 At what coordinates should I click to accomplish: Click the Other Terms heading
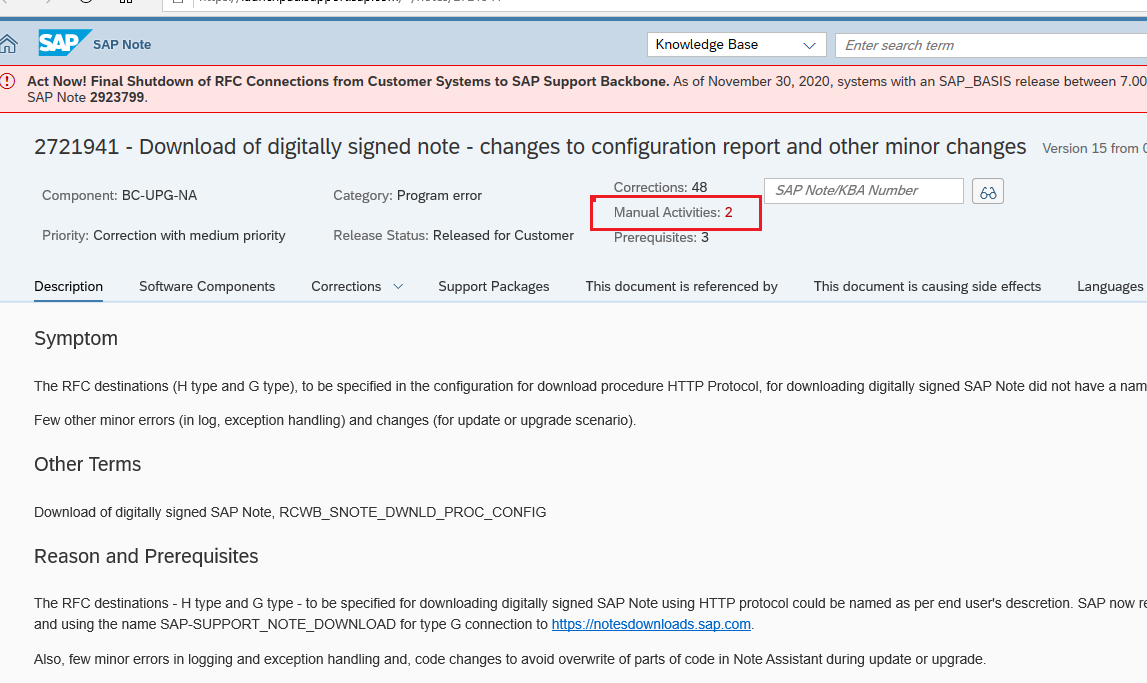pos(87,464)
